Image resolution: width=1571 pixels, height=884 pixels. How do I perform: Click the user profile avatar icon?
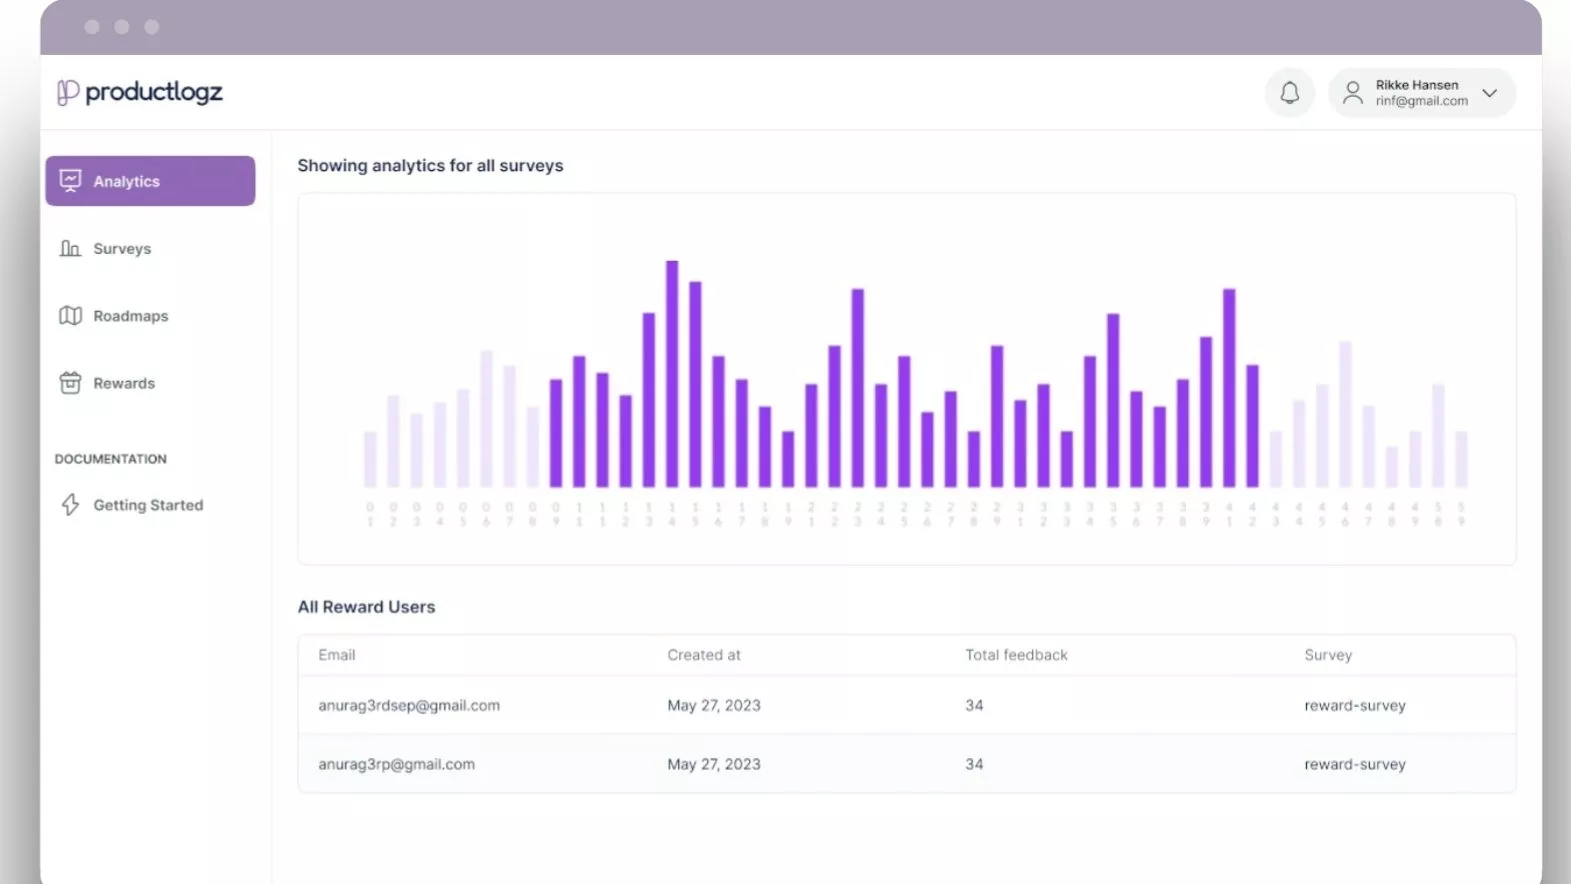click(x=1352, y=93)
